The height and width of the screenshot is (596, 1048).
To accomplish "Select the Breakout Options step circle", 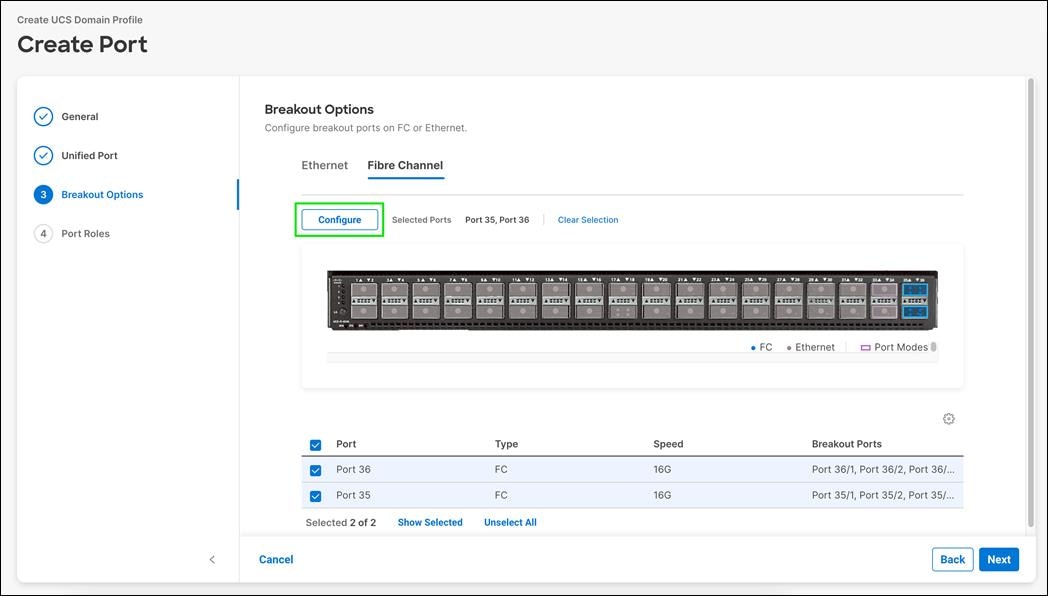I will pyautogui.click(x=43, y=194).
